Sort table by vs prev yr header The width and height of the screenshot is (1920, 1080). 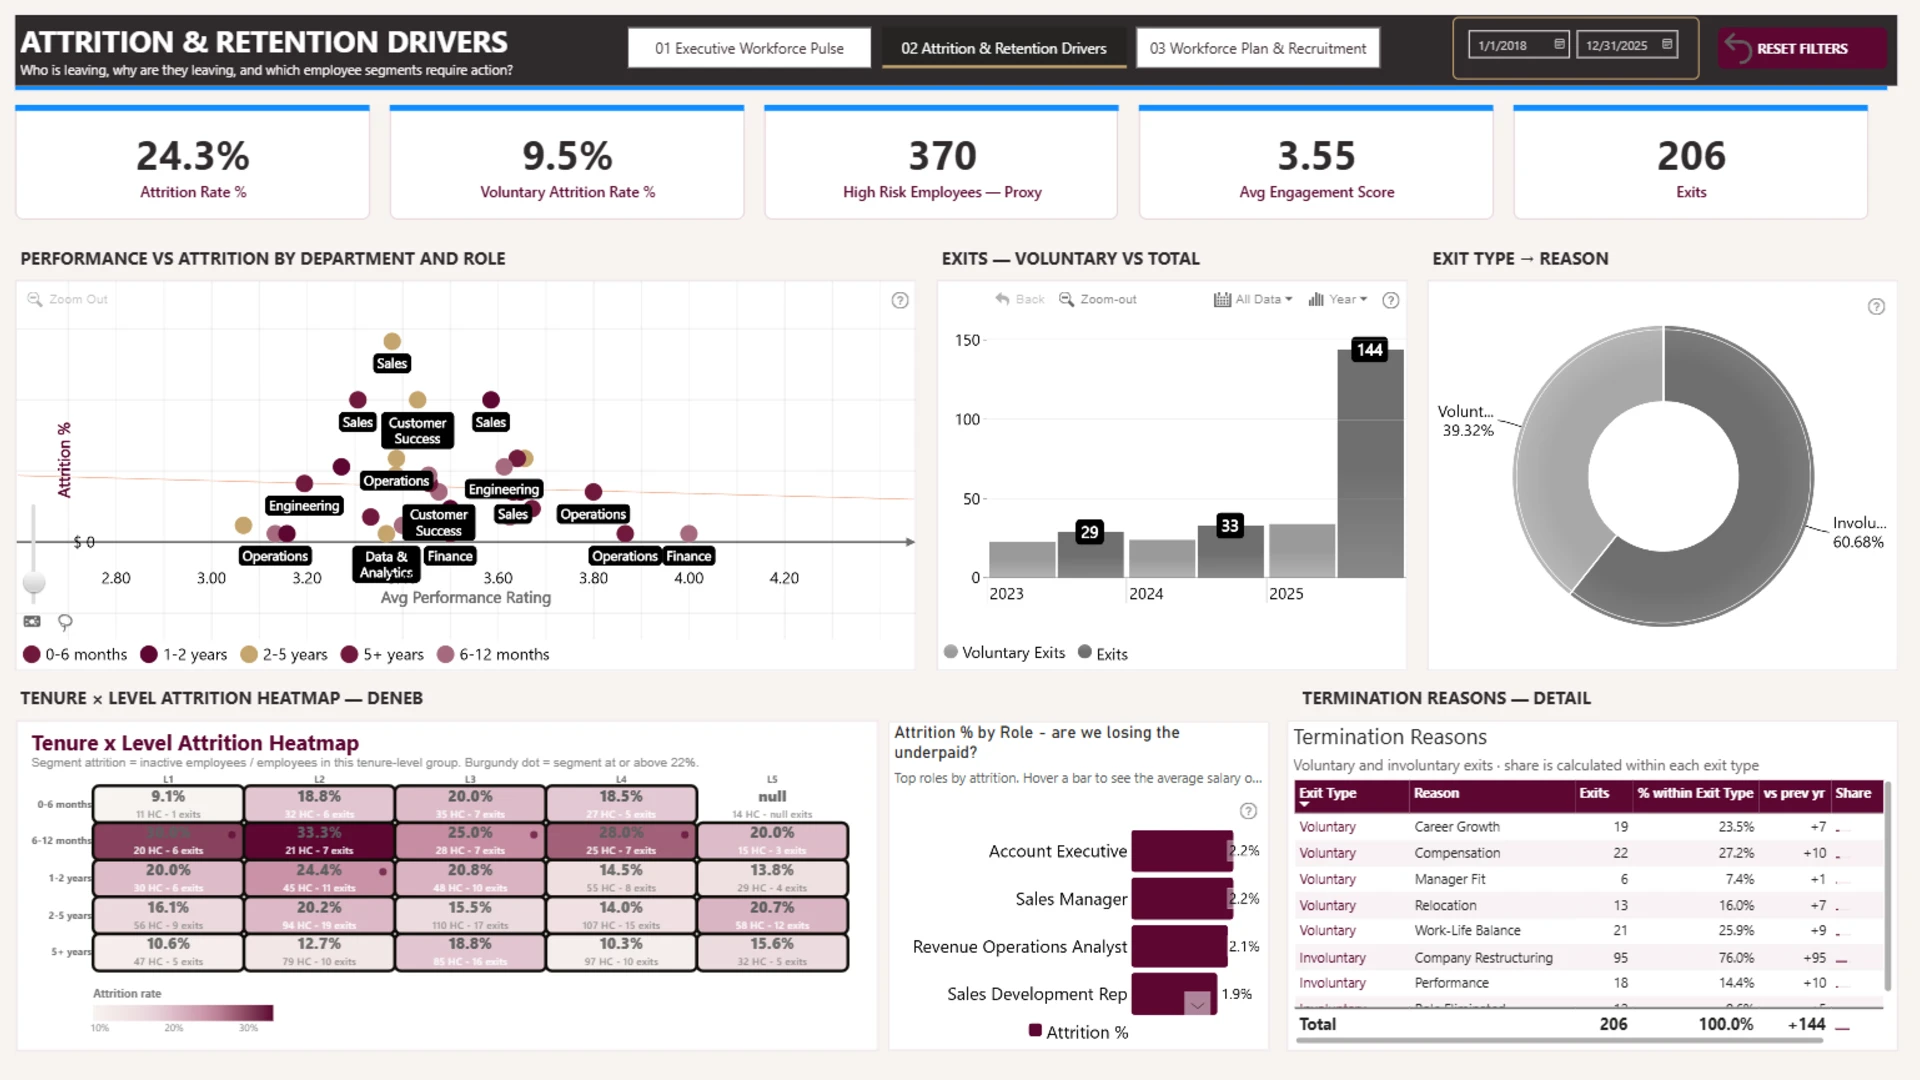point(1794,793)
